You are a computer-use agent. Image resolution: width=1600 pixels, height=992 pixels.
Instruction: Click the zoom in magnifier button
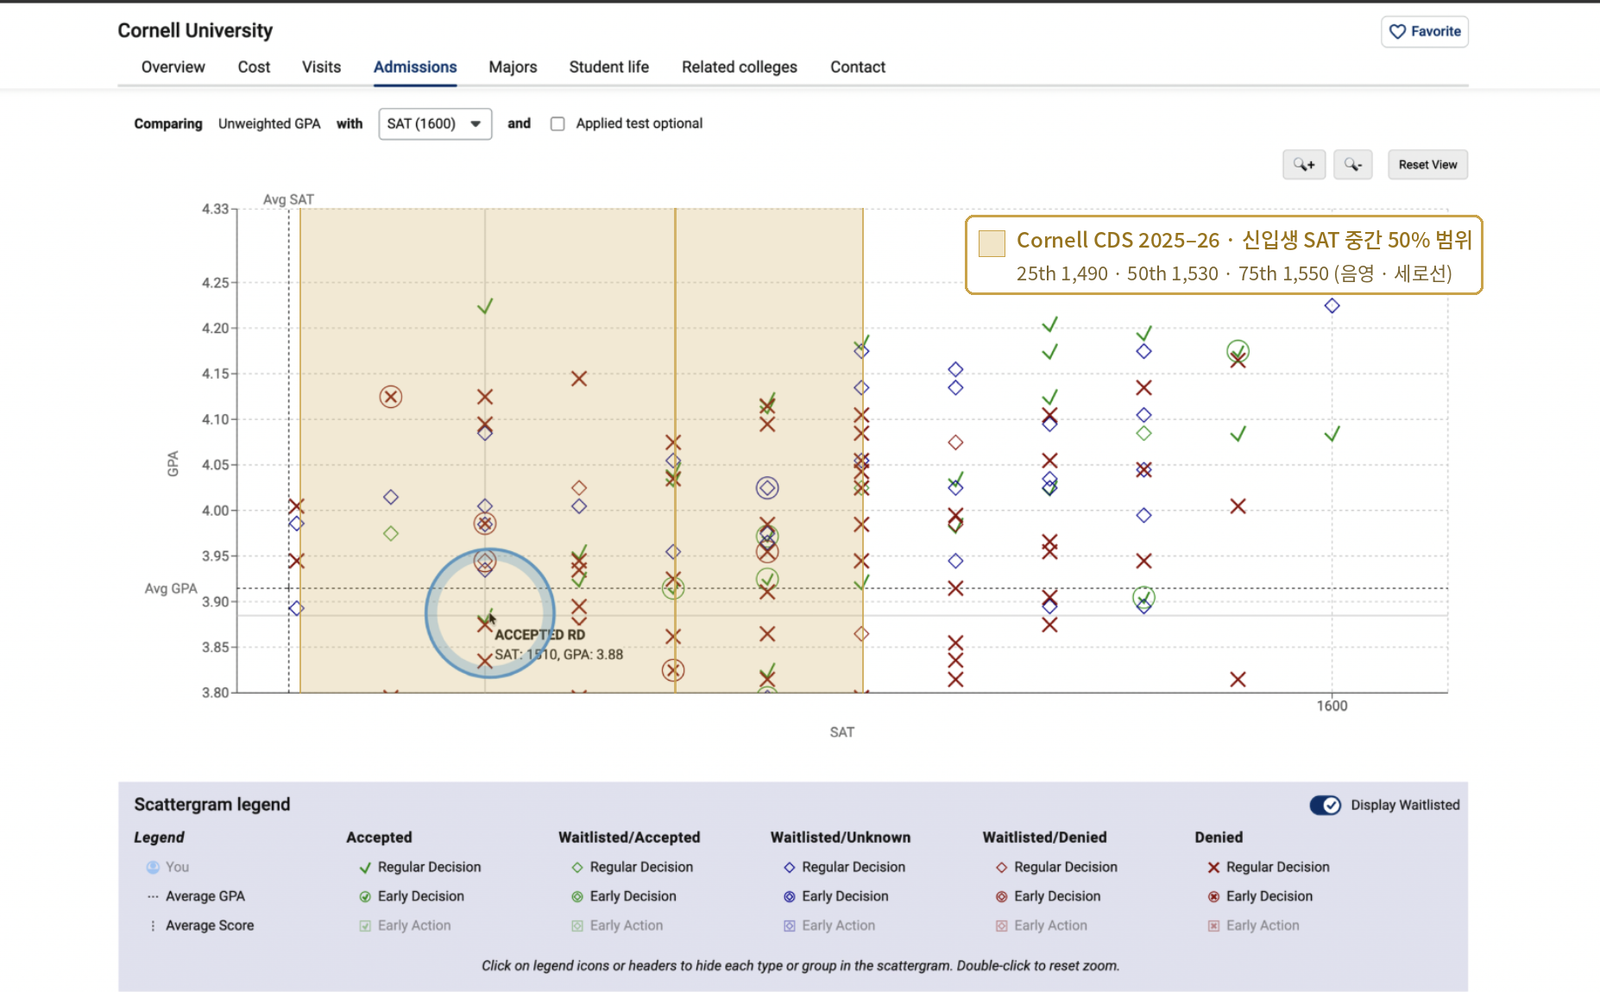click(x=1304, y=165)
